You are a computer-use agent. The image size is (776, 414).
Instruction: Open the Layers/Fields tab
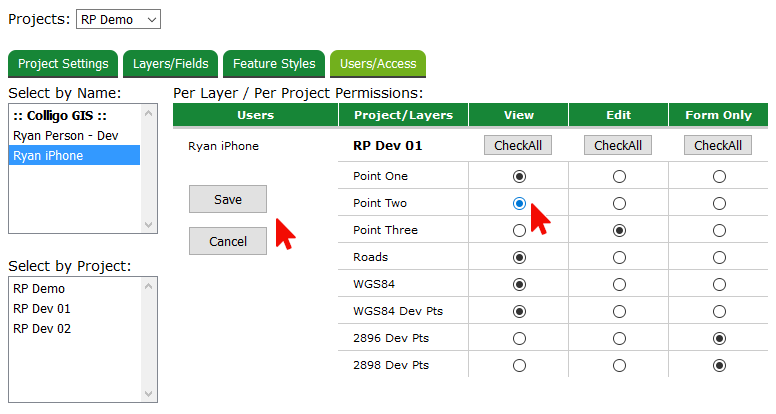[171, 64]
